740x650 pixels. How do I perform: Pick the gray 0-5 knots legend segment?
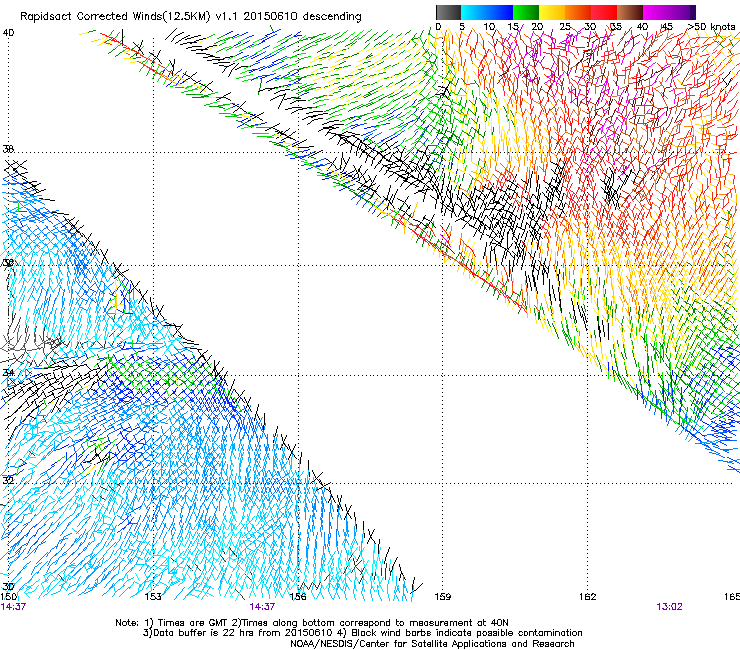pos(448,12)
